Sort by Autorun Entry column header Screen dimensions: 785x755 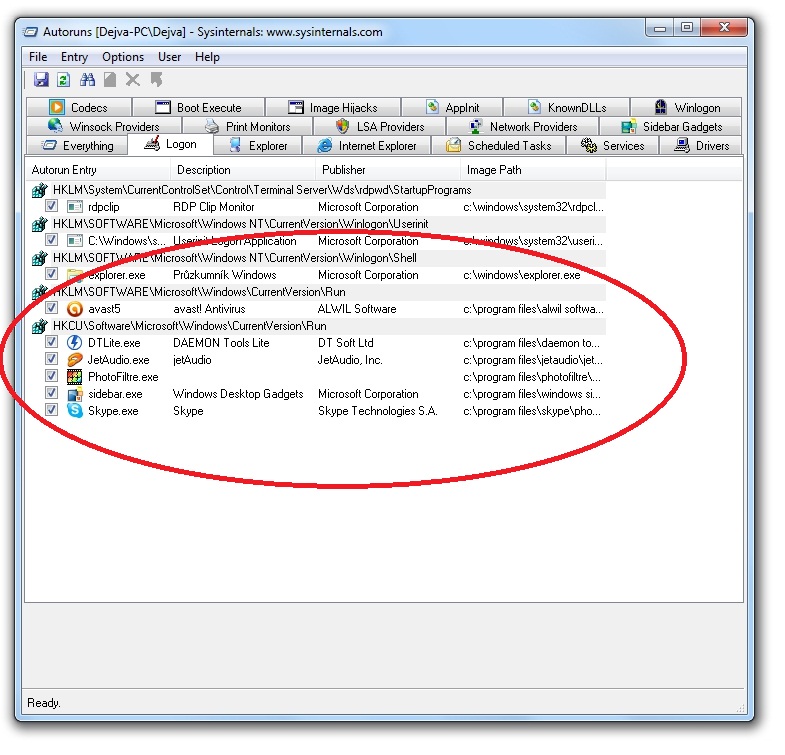(x=98, y=170)
